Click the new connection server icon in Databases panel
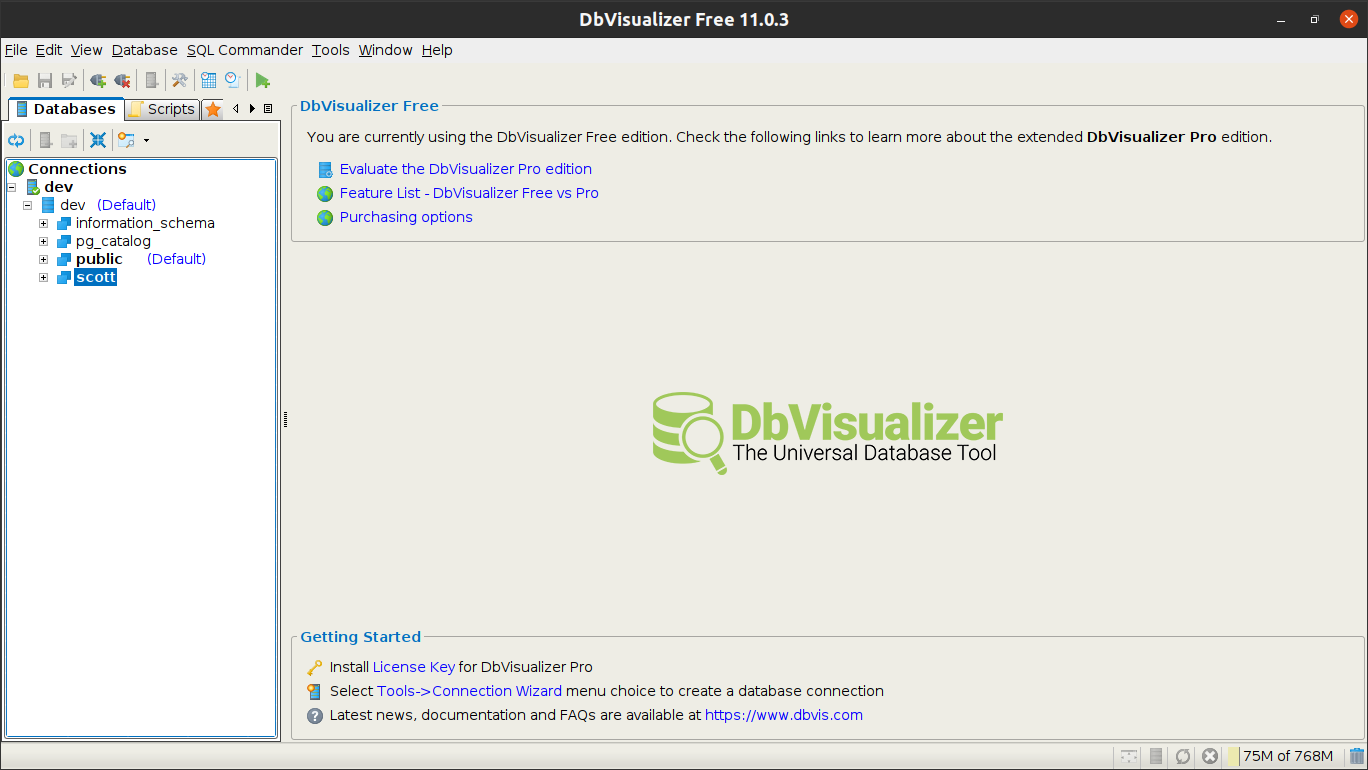The width and height of the screenshot is (1368, 770). pyautogui.click(x=45, y=140)
